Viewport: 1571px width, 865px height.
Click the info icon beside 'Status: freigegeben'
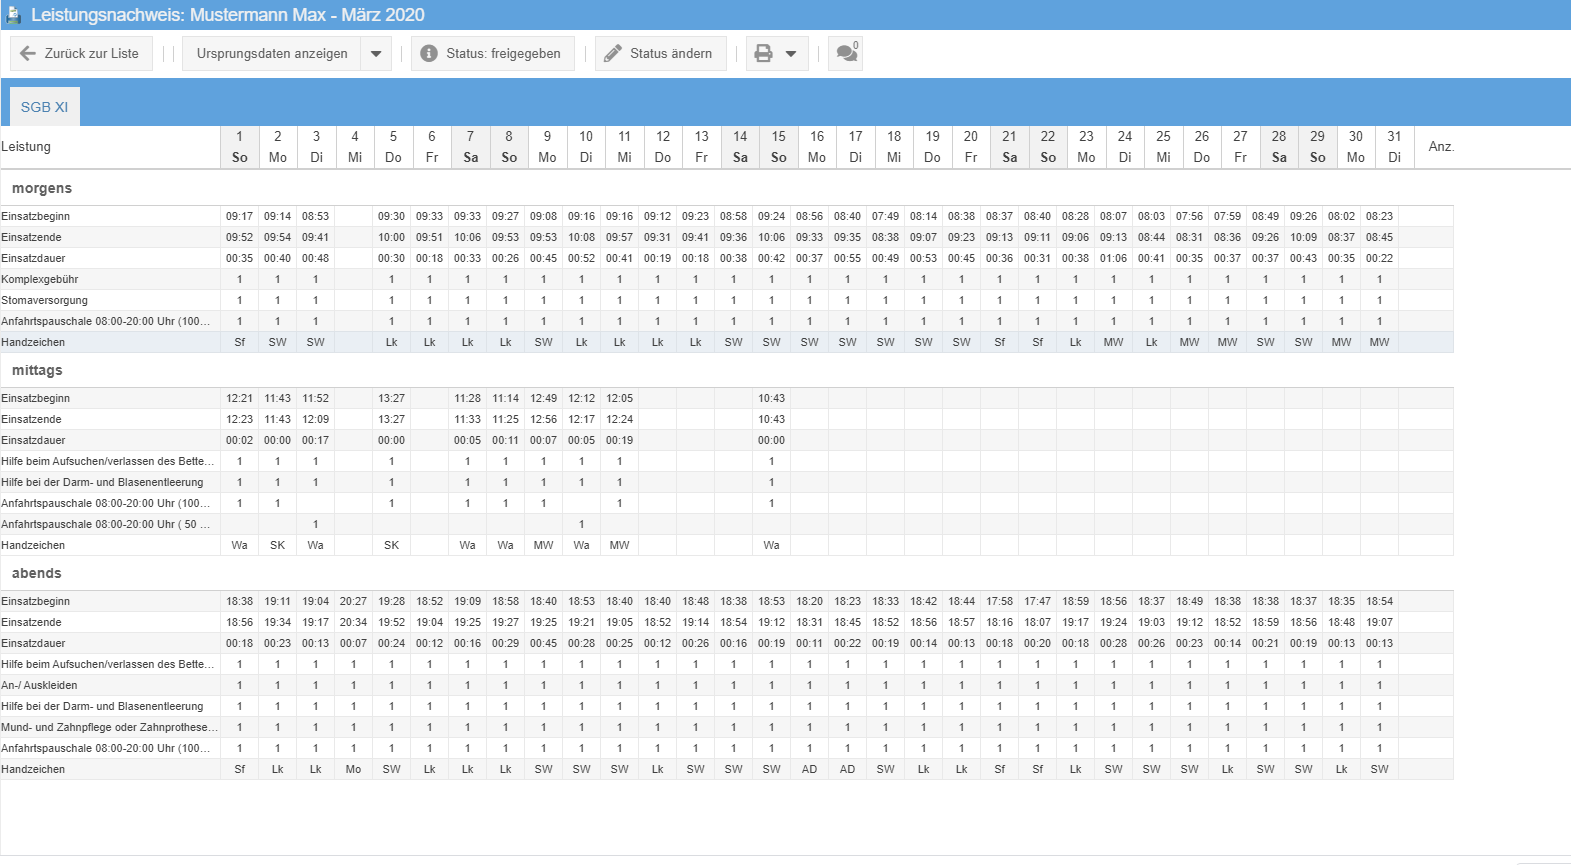pos(429,54)
